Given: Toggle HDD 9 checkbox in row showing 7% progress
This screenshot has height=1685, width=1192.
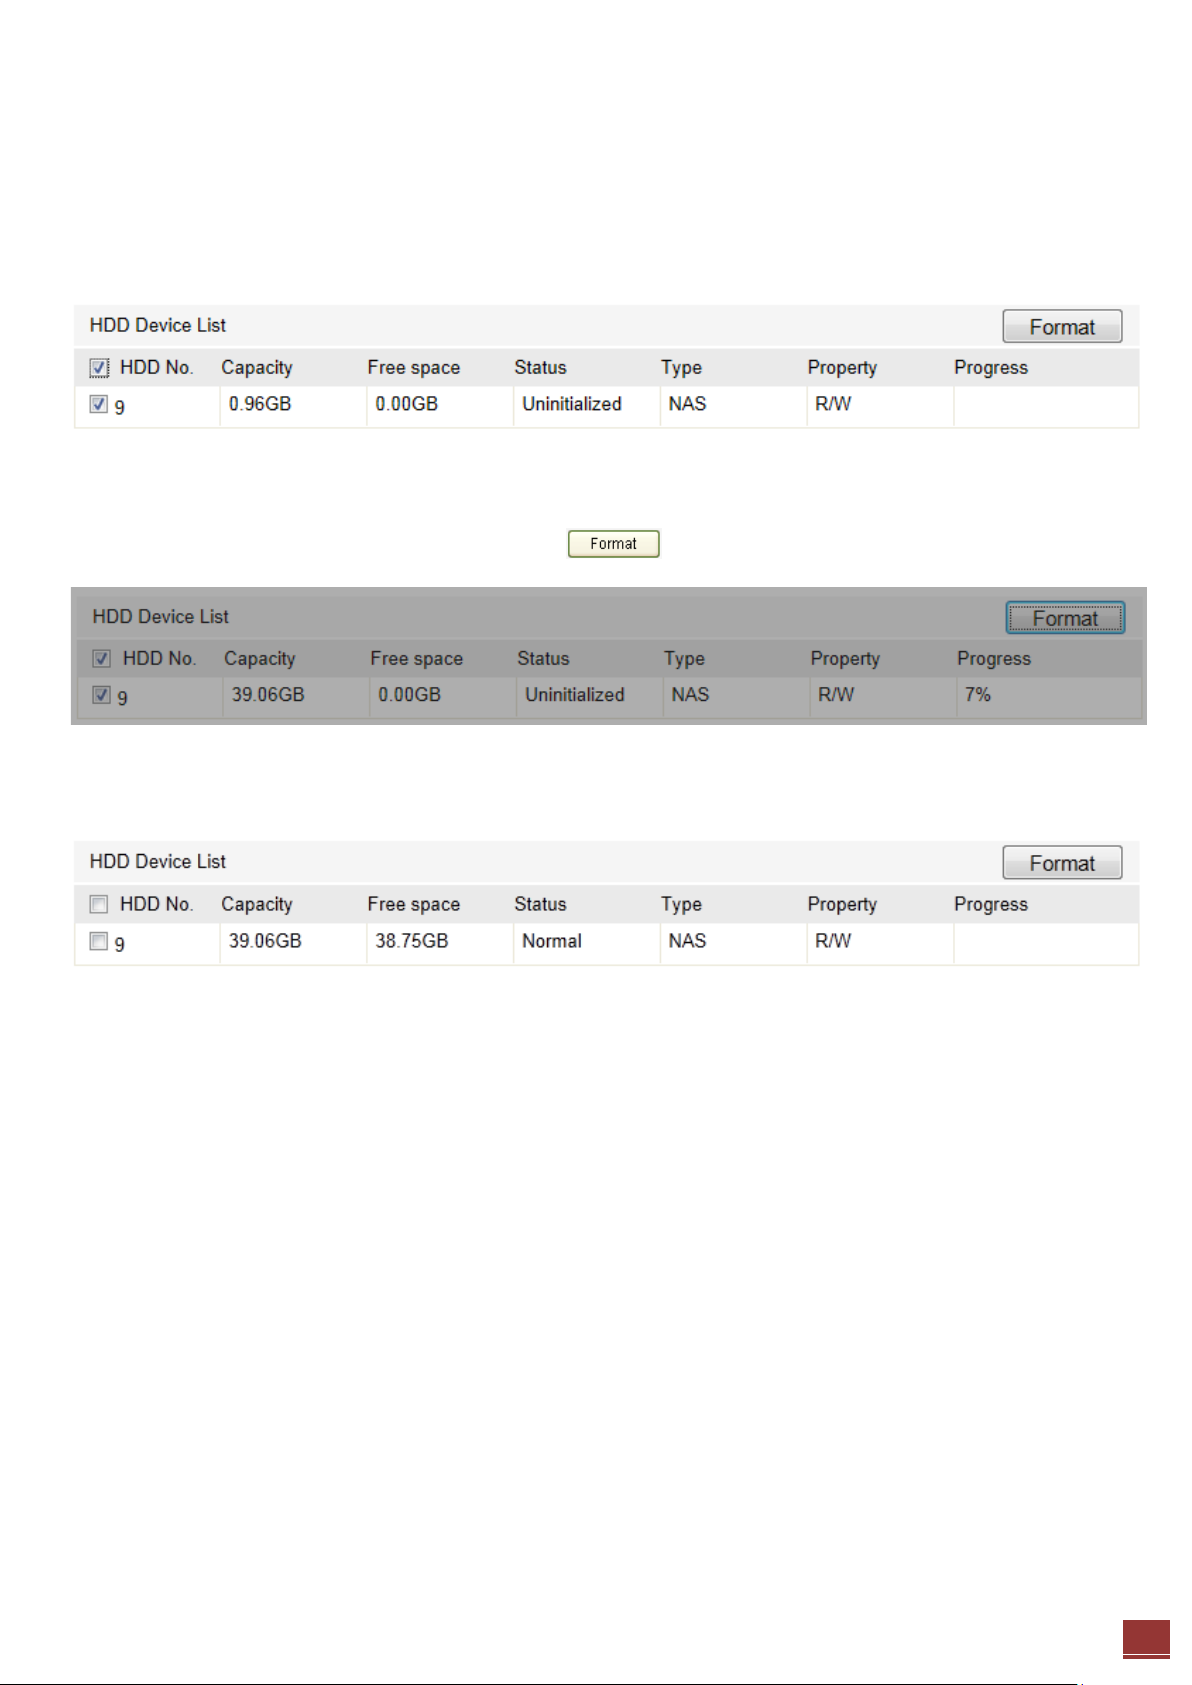Looking at the screenshot, I should click(101, 695).
